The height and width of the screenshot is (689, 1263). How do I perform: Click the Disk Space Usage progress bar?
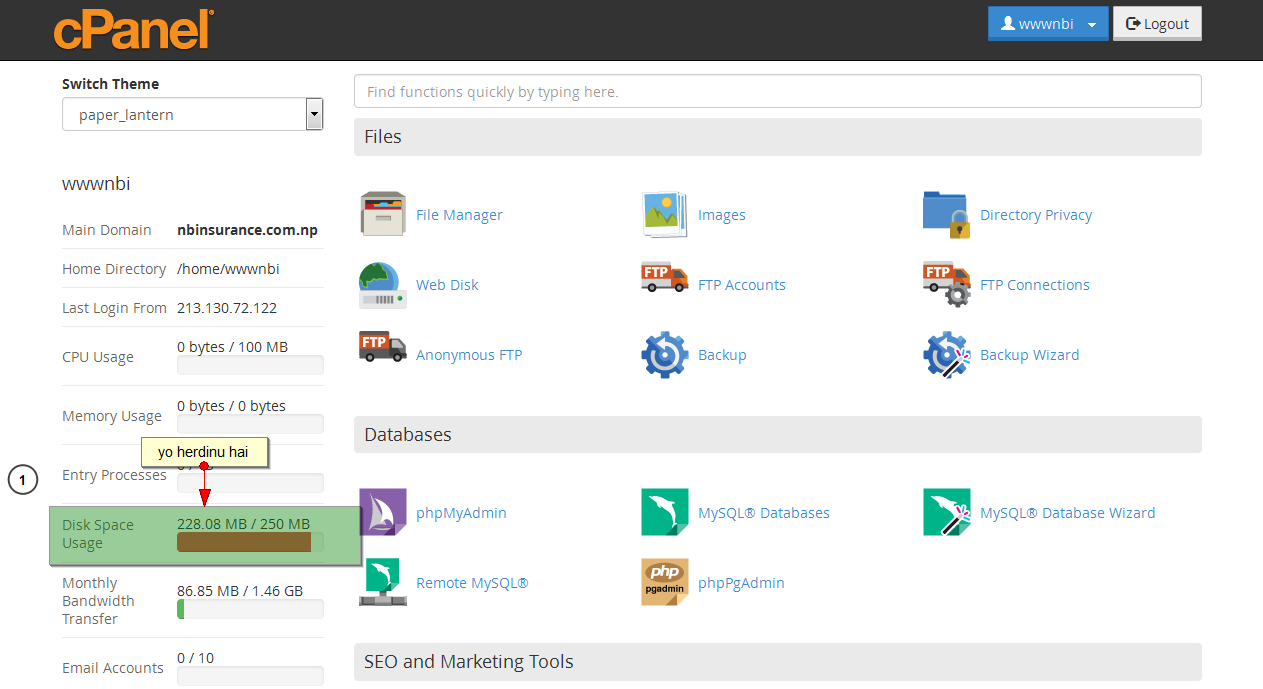pyautogui.click(x=249, y=543)
